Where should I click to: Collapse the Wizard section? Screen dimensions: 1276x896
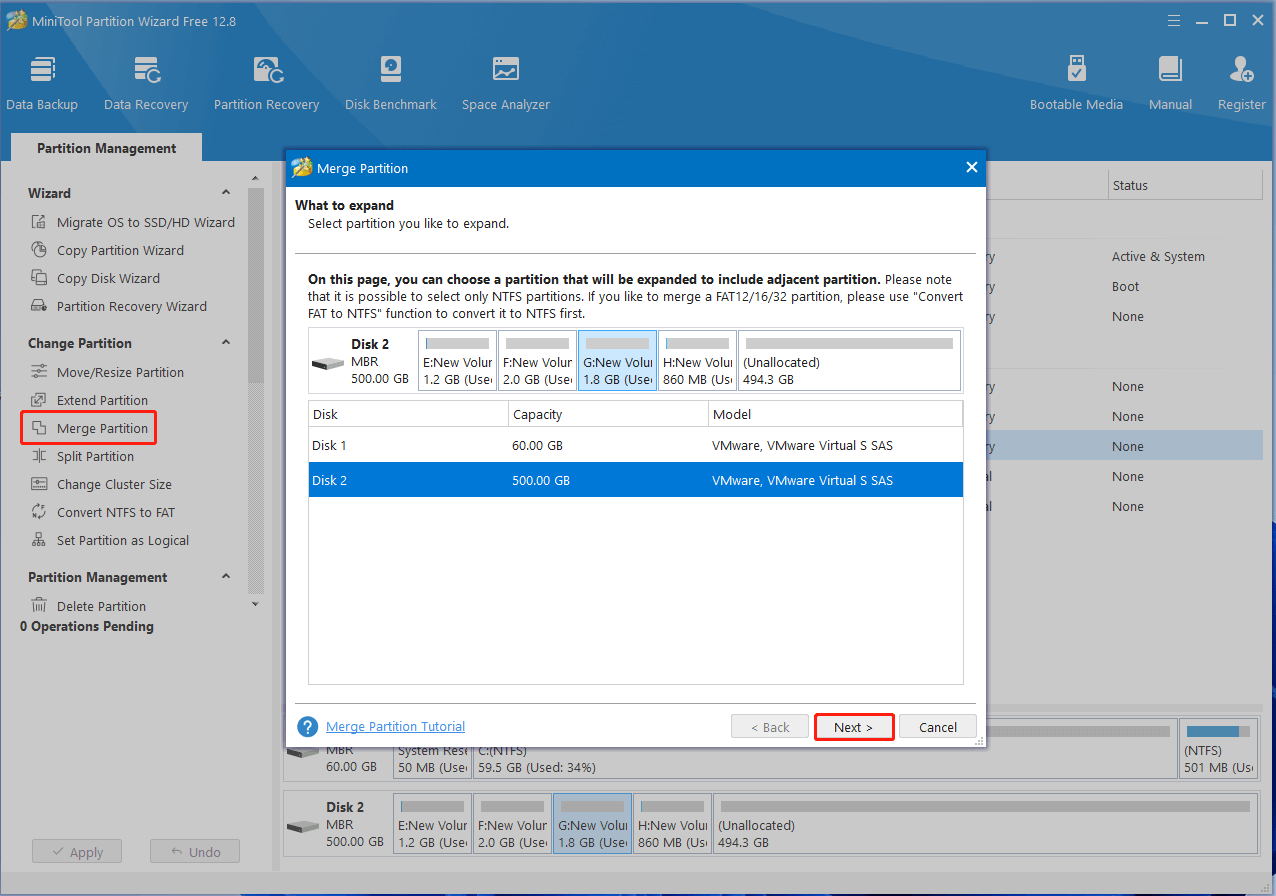pyautogui.click(x=226, y=193)
